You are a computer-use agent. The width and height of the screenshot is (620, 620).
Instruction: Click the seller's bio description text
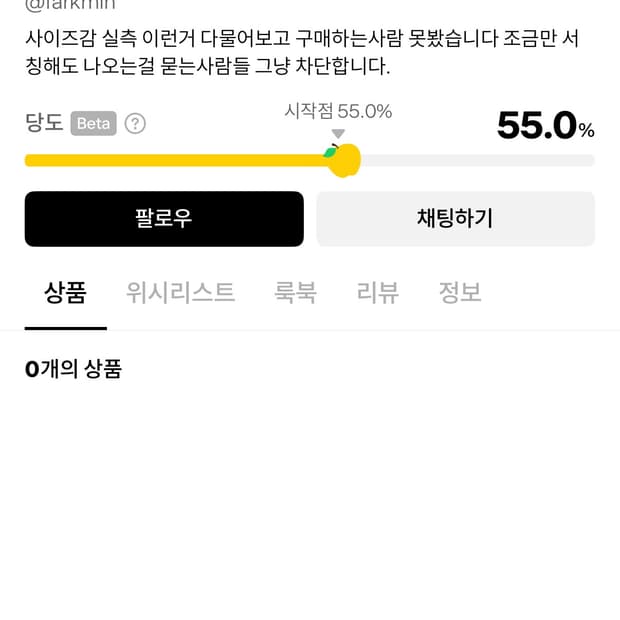click(x=300, y=54)
